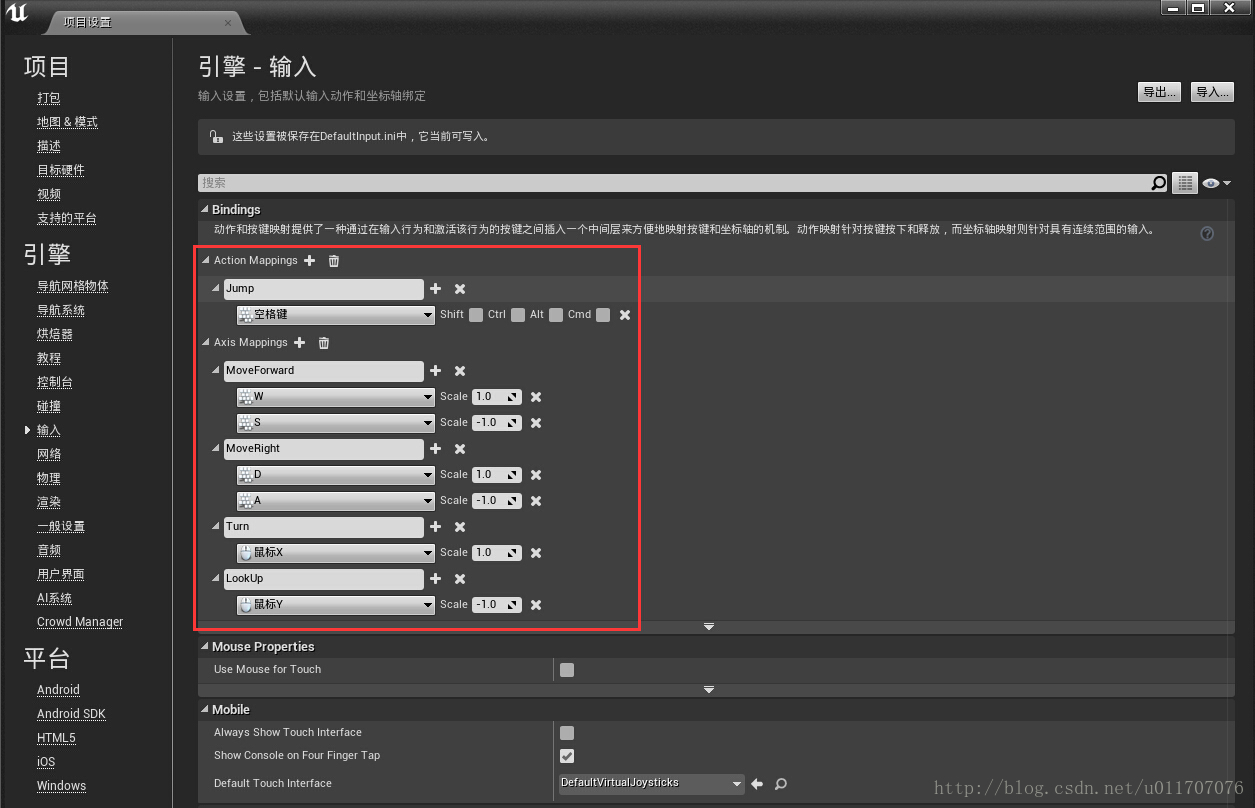Use selected asset arrow for Touch Interface

tap(757, 784)
